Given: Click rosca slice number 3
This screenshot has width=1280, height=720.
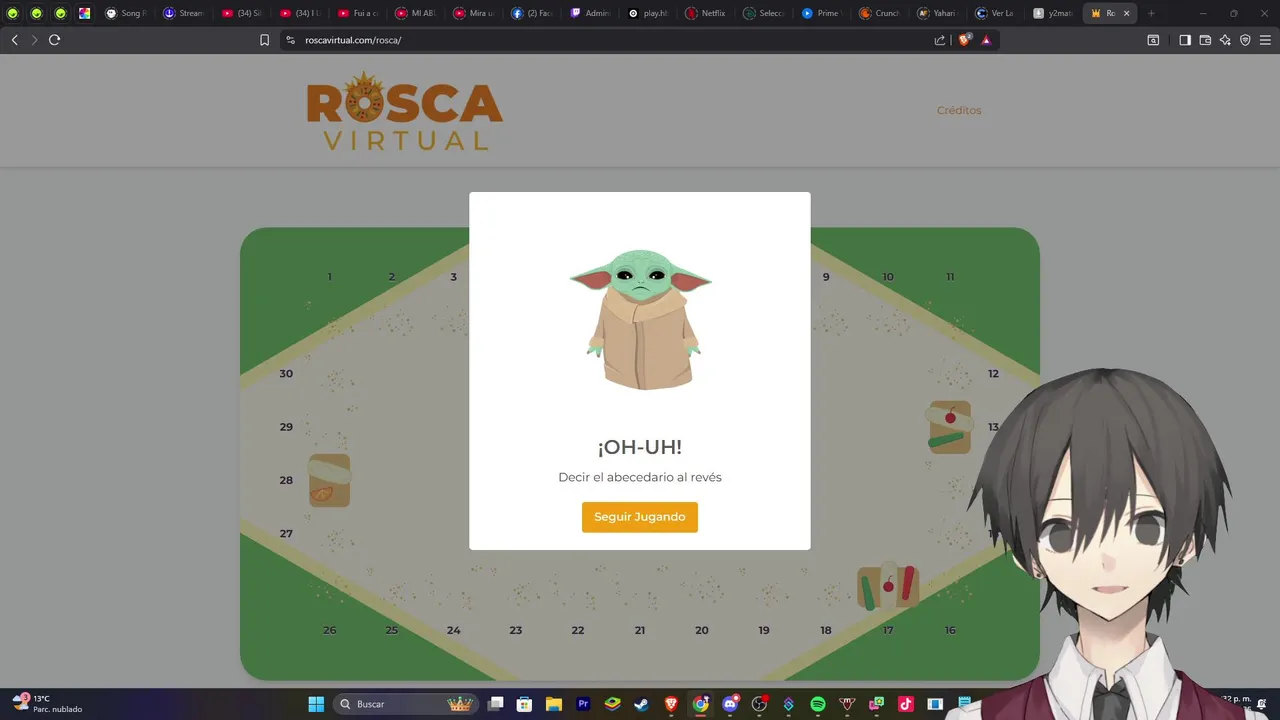Looking at the screenshot, I should pos(453,277).
